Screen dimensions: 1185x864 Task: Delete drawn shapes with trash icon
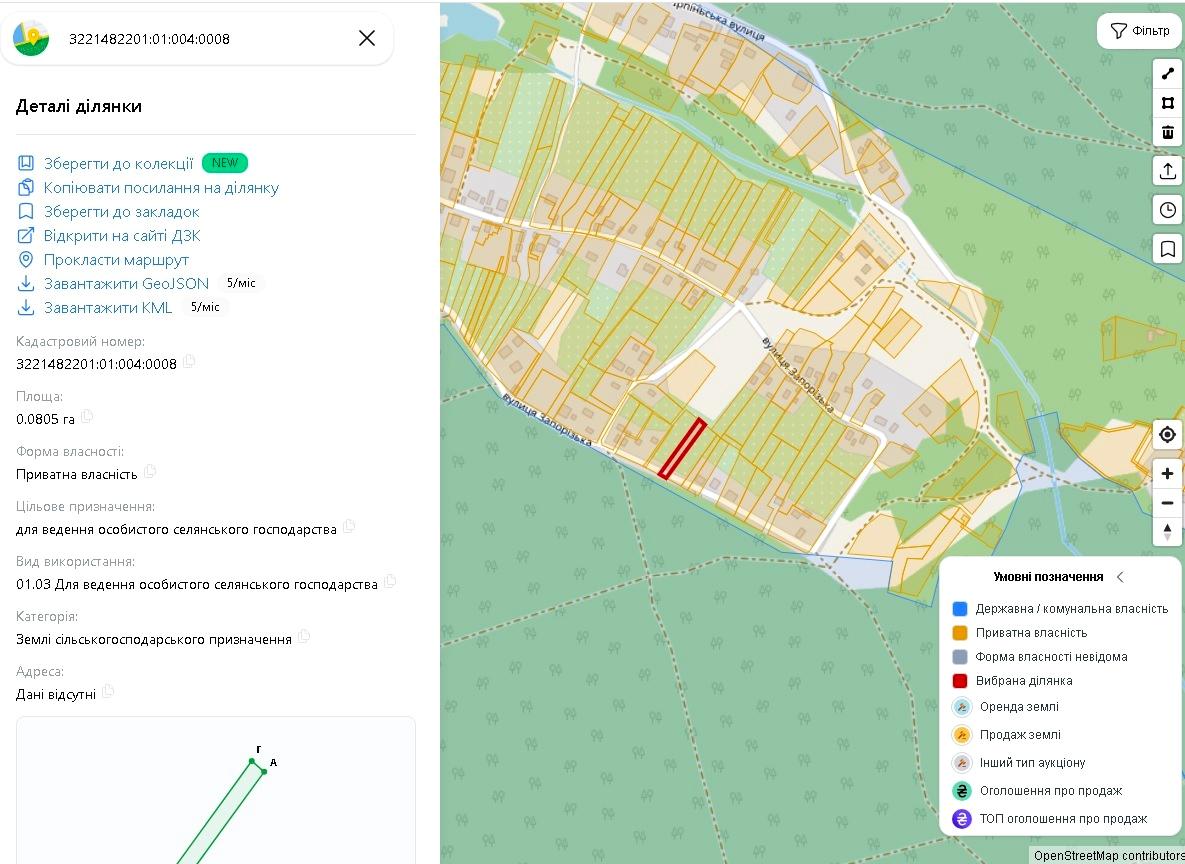click(x=1168, y=132)
